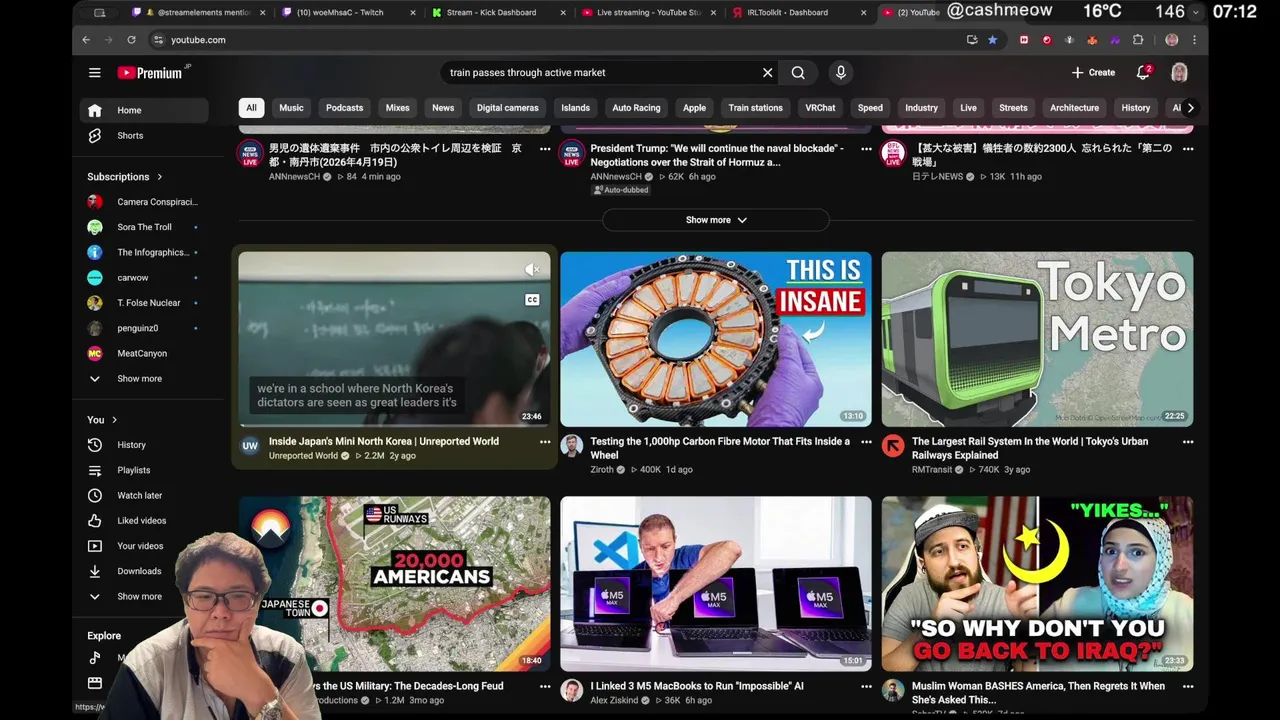This screenshot has height=720, width=1280.
Task: Open the Downloads sidebar item
Action: 144,571
